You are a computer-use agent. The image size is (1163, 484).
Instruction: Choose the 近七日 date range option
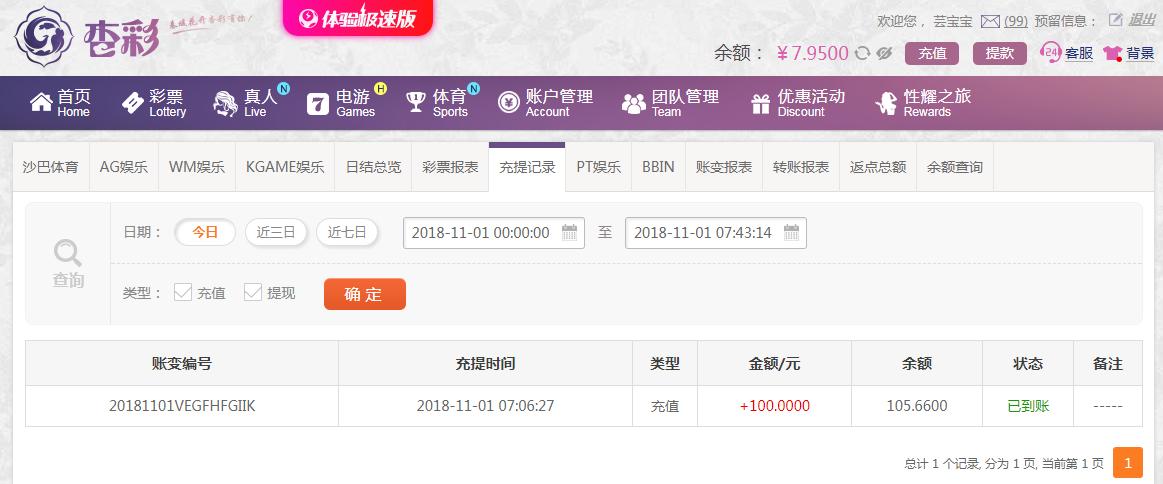pos(347,233)
